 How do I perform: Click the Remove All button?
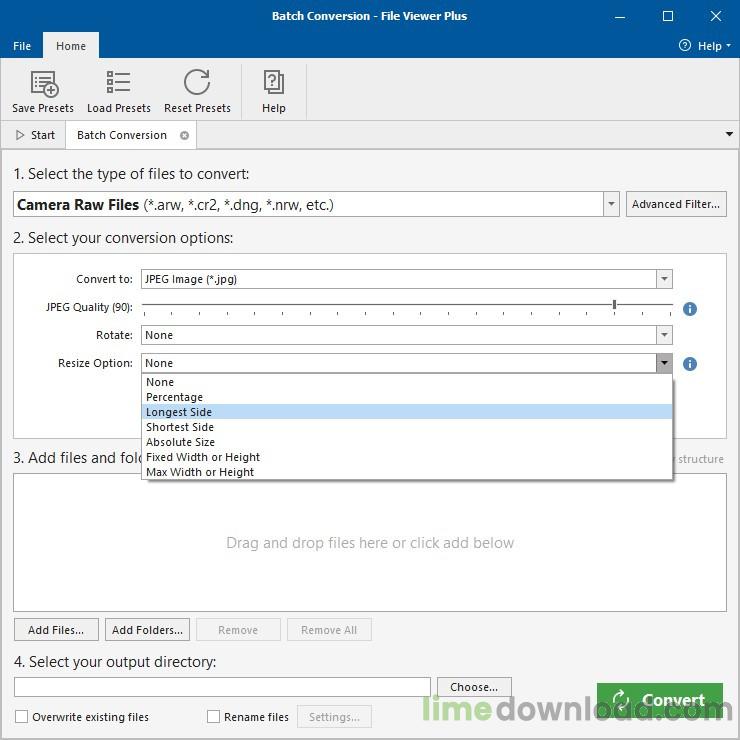click(x=329, y=630)
